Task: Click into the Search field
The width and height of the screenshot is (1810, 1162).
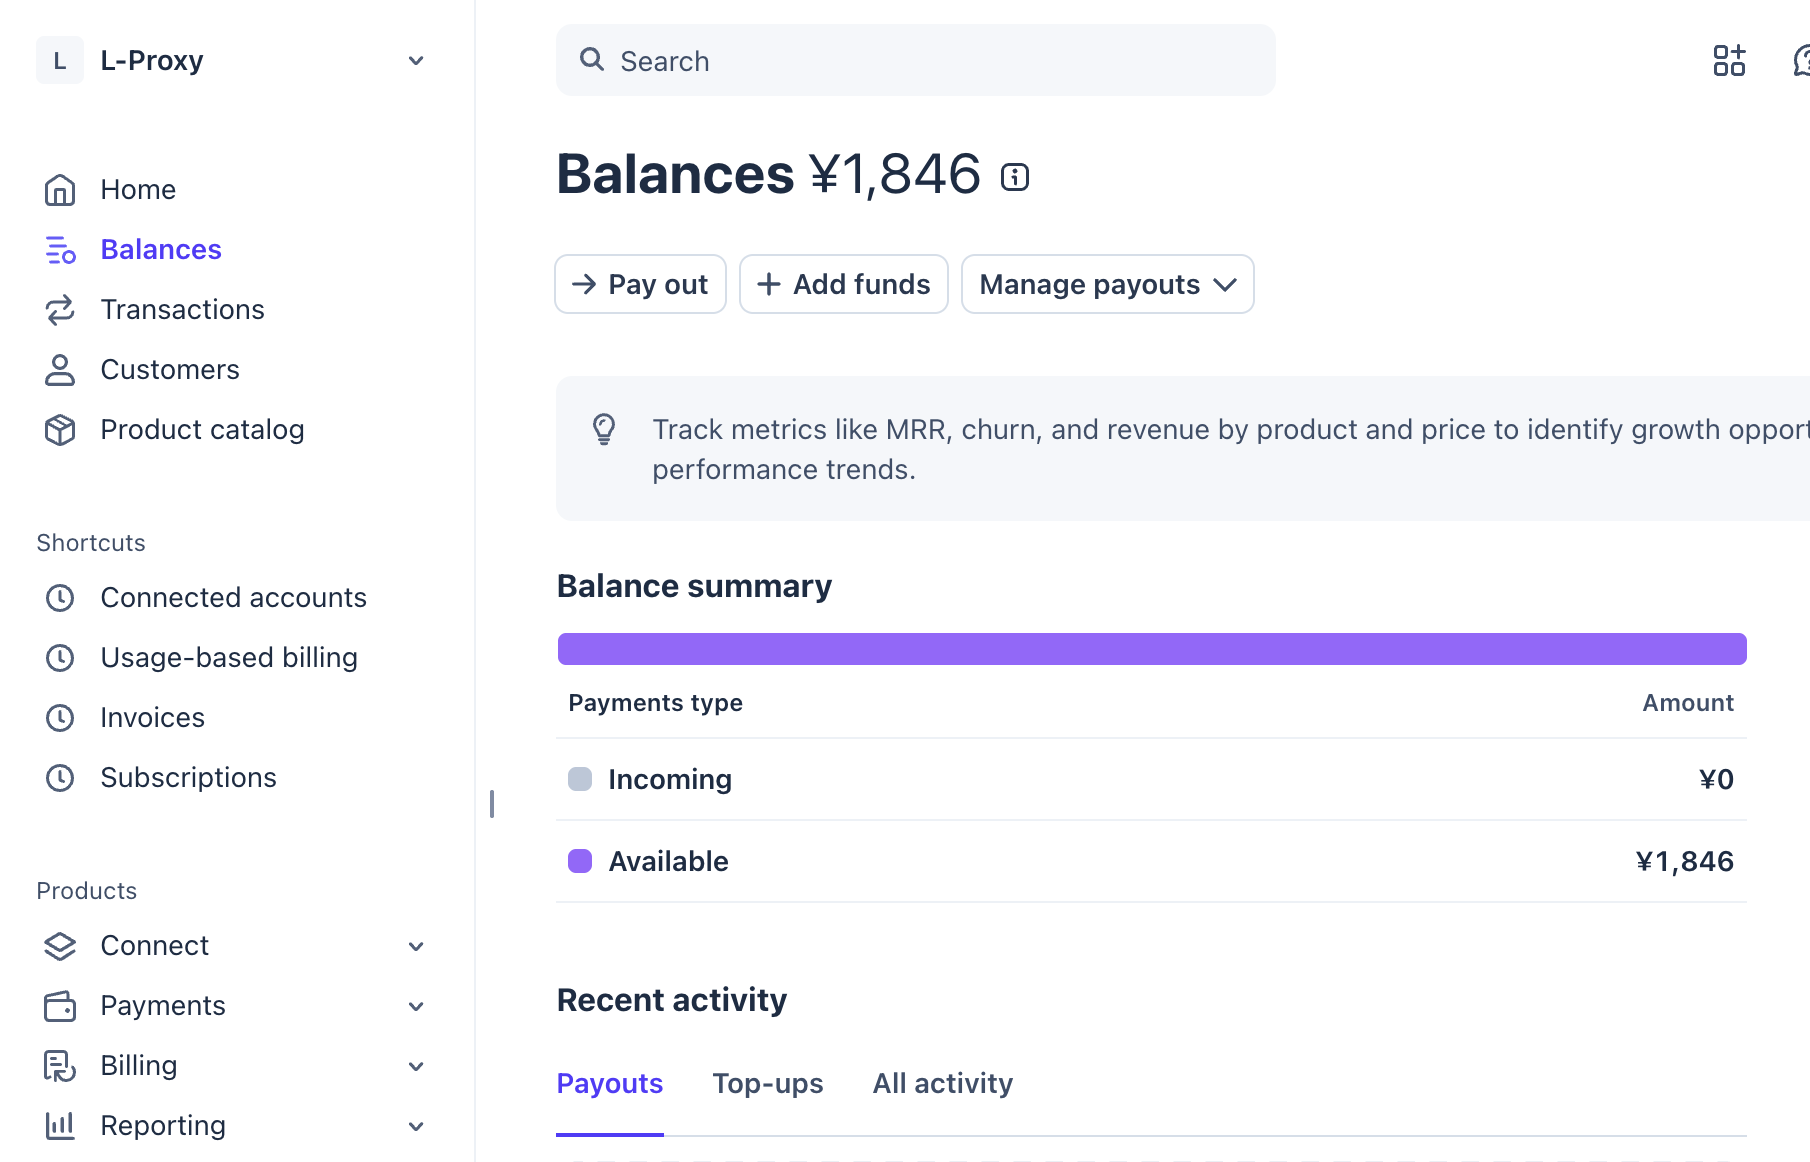Action: (x=915, y=60)
